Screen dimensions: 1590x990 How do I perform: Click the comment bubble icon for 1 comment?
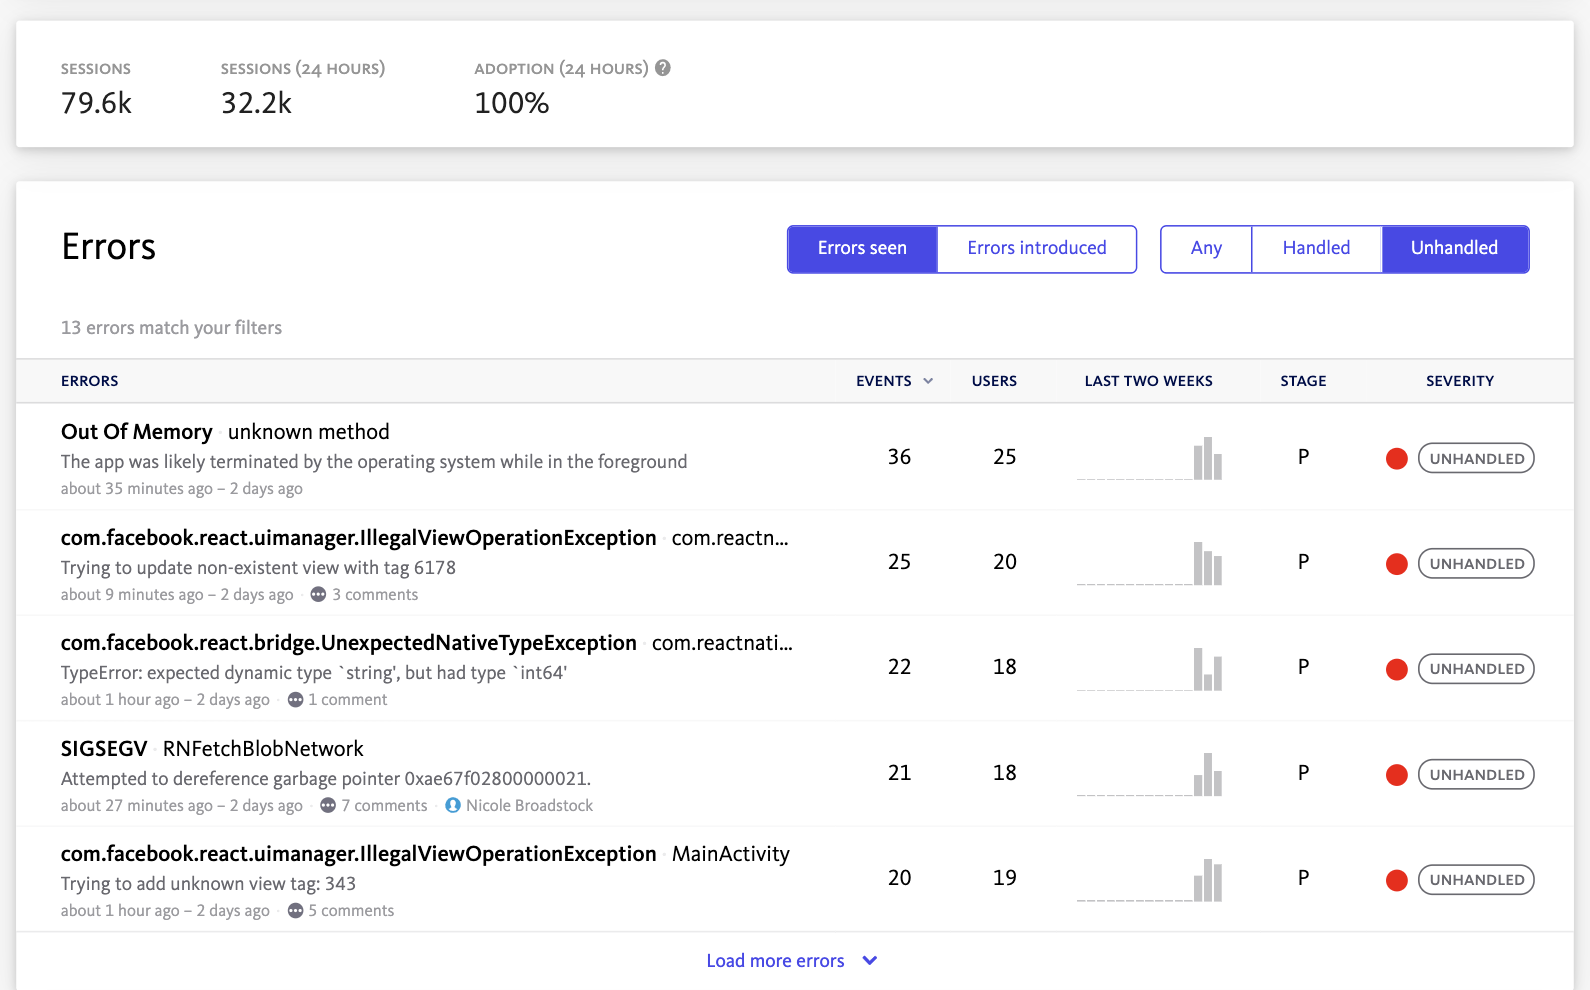click(x=295, y=700)
